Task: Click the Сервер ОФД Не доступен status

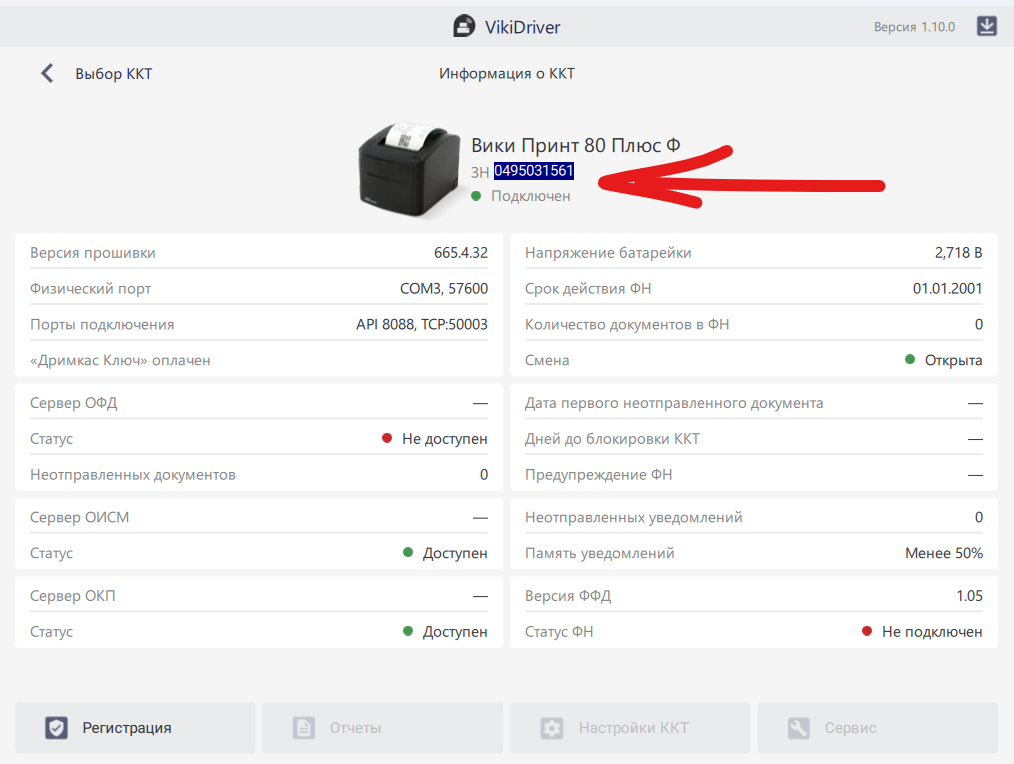Action: pyautogui.click(x=444, y=439)
